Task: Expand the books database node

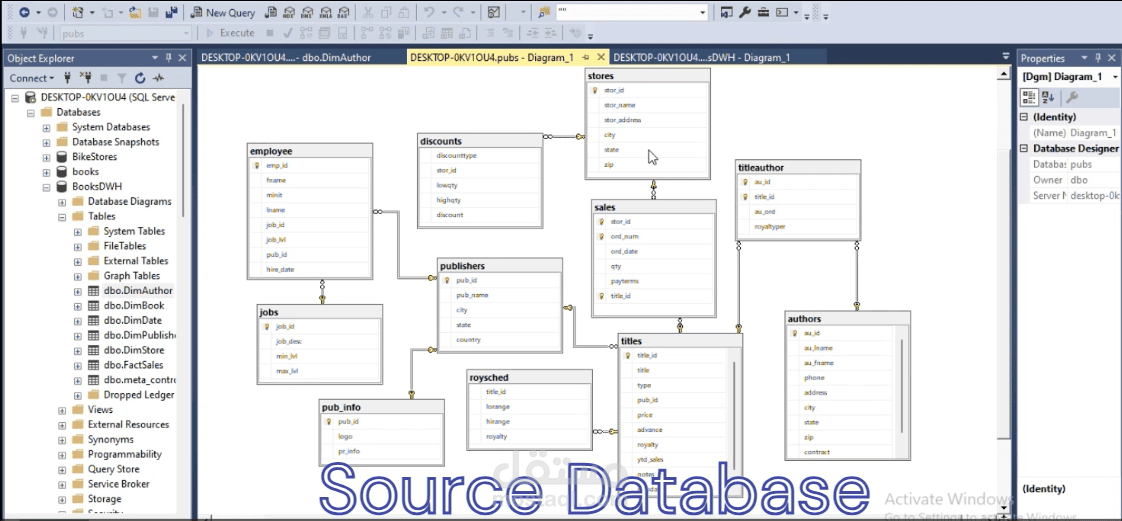Action: (47, 172)
